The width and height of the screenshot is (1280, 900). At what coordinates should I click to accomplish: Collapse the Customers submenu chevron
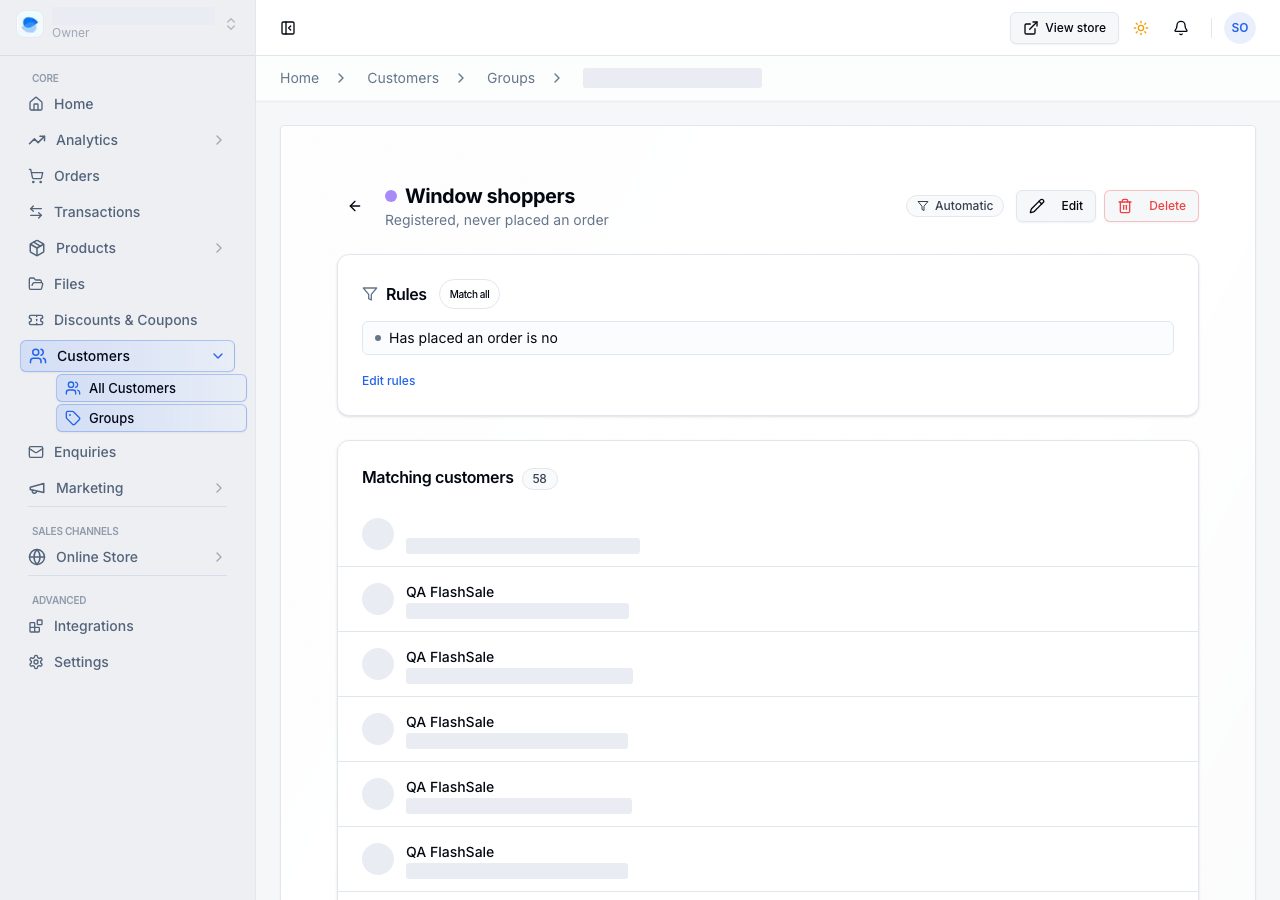[218, 356]
